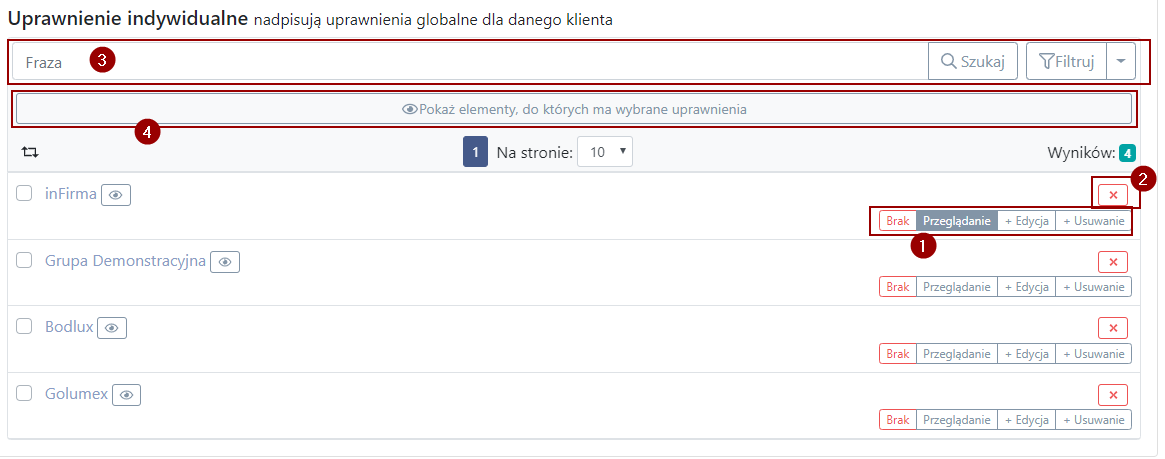This screenshot has width=1165, height=459.
Task: Click the eye icon next to Golumex
Action: click(126, 395)
